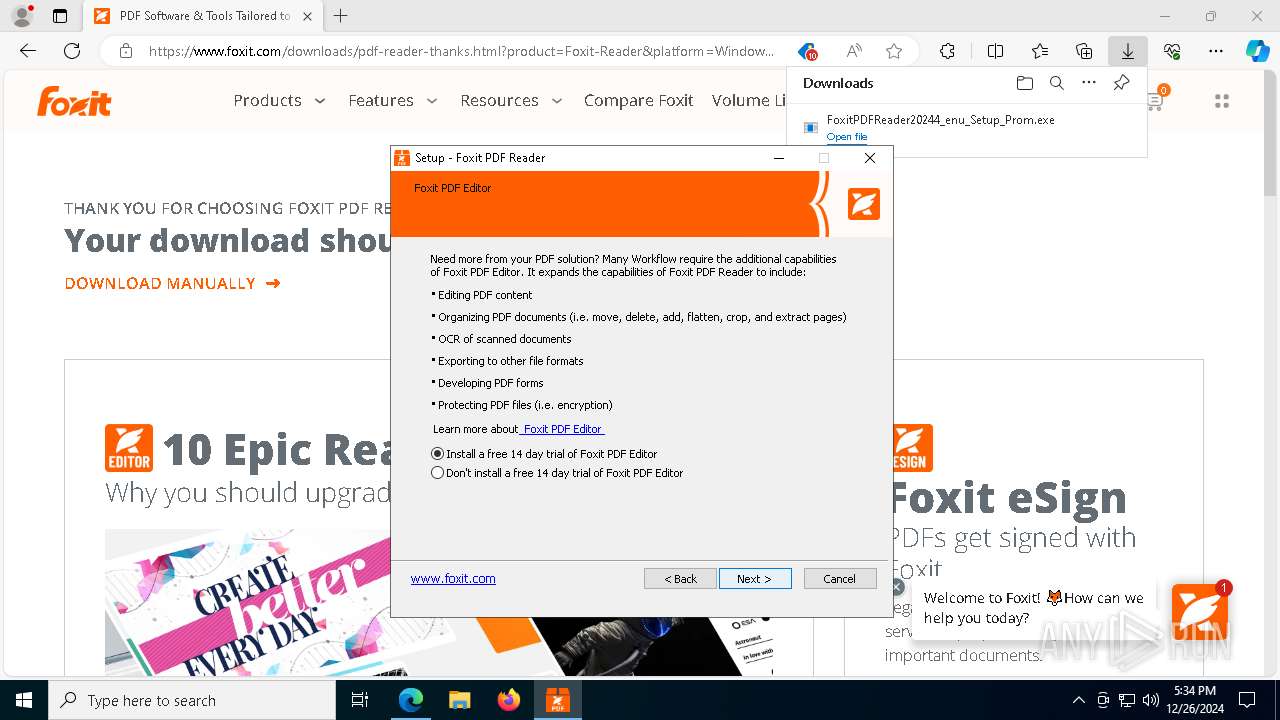
Task: Open Foxit apps grid icon
Action: pos(1221,101)
